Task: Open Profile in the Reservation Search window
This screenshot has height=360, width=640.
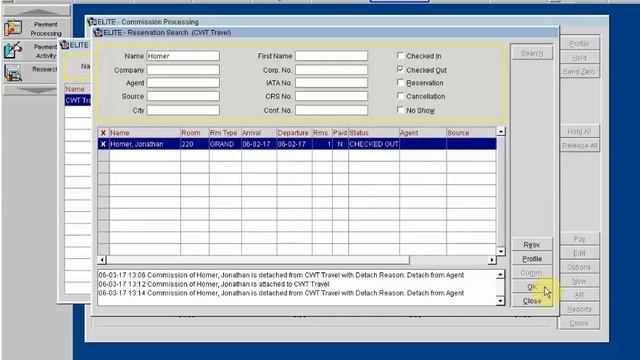Action: click(532, 259)
